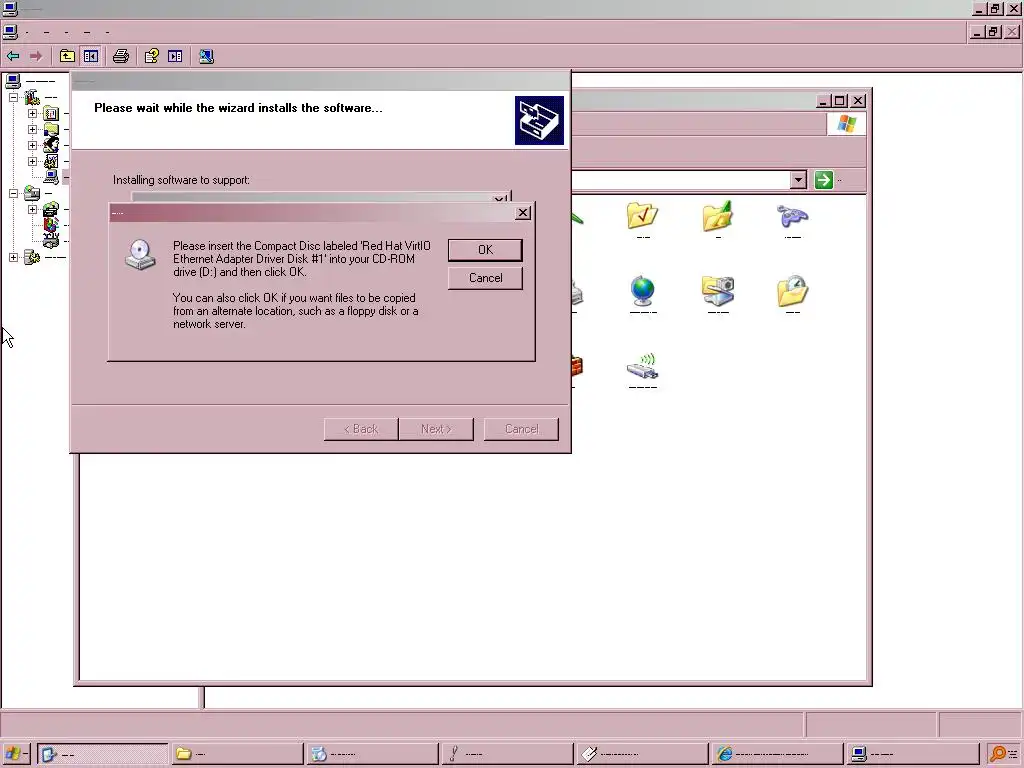Minimize the Control Panel window

(824, 101)
